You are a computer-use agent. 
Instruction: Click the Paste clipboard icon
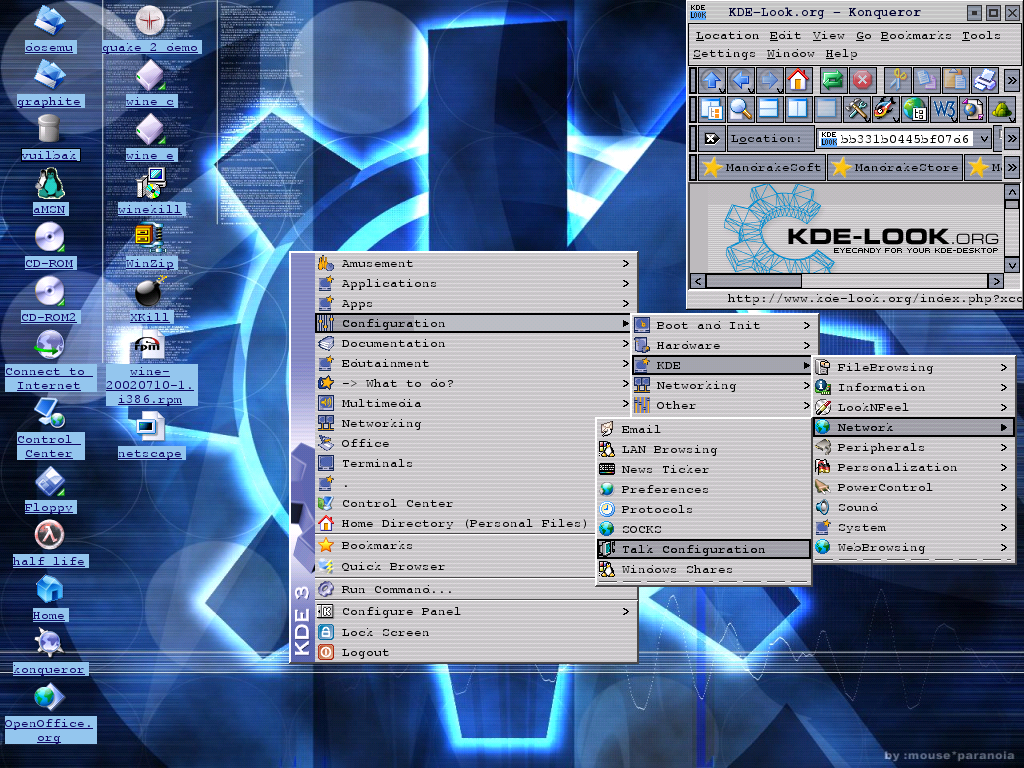click(x=955, y=80)
